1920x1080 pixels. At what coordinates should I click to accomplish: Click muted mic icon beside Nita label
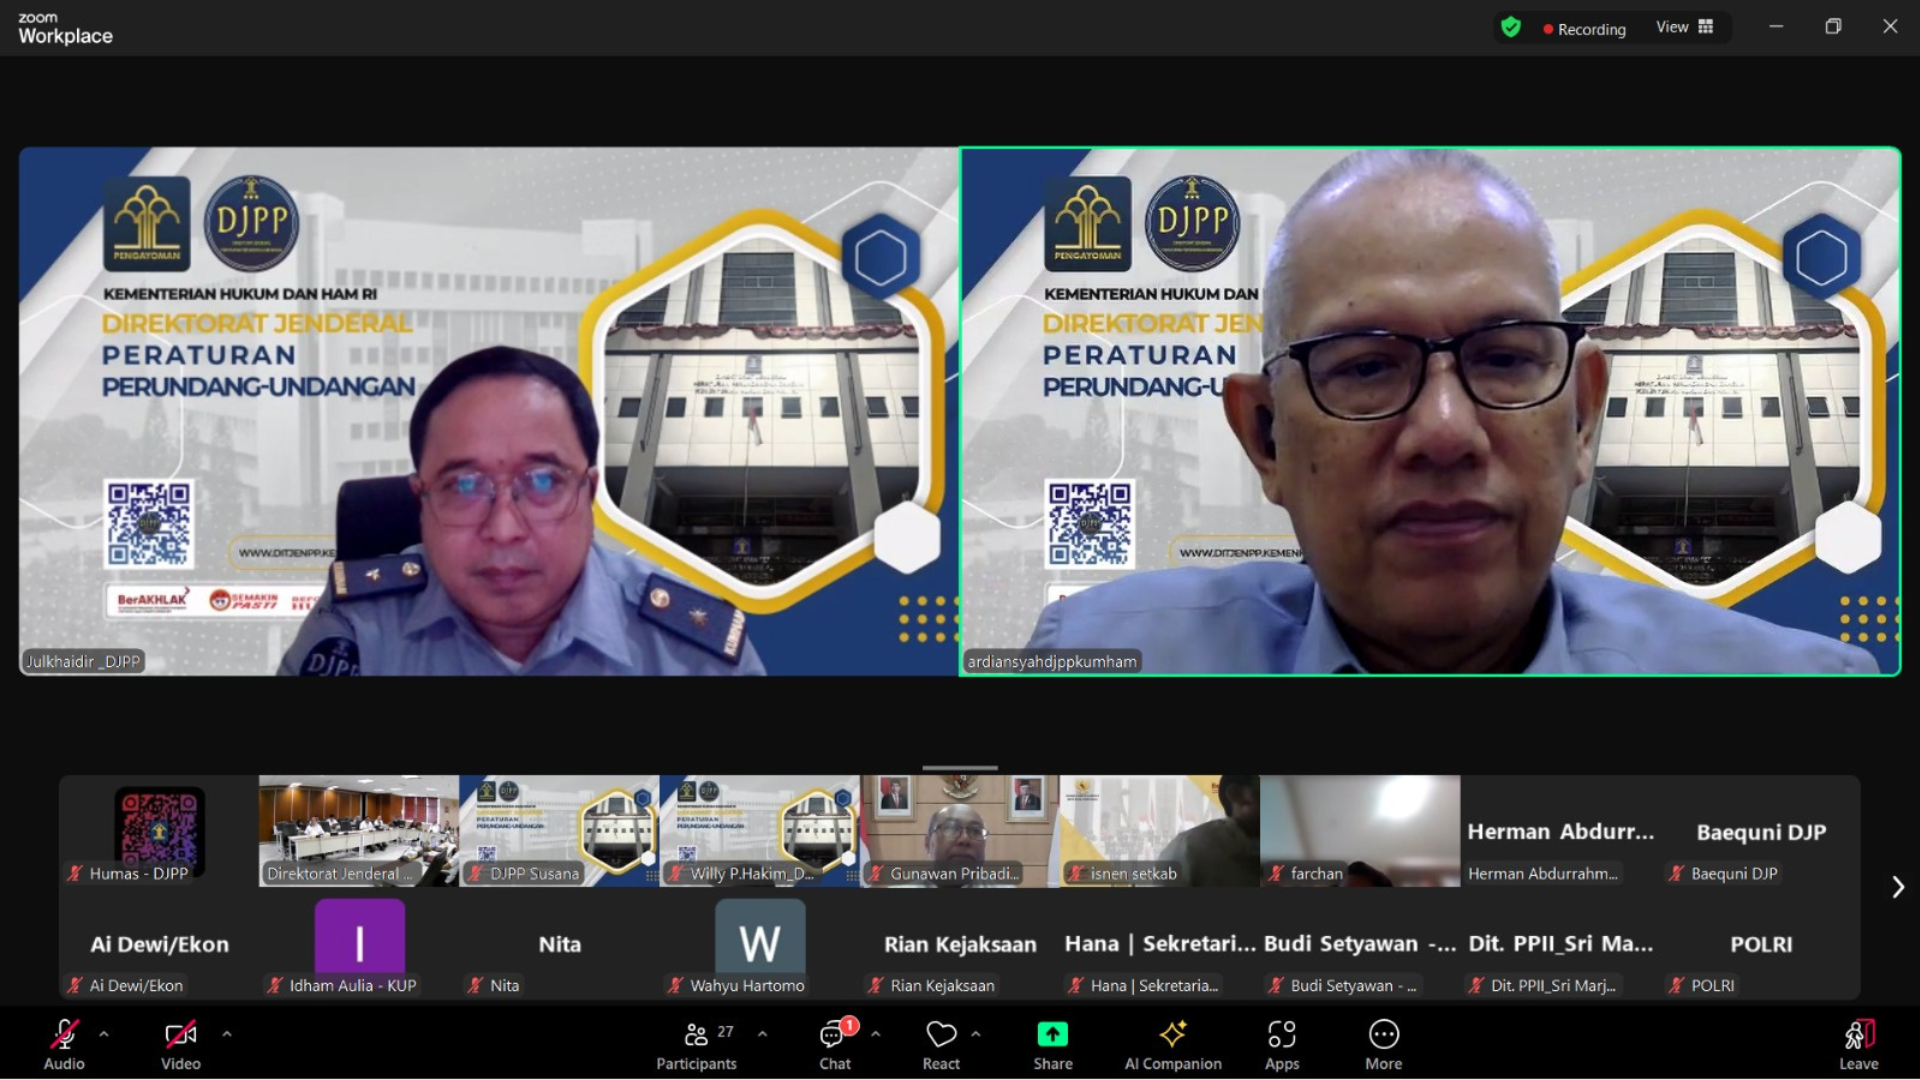click(x=475, y=985)
